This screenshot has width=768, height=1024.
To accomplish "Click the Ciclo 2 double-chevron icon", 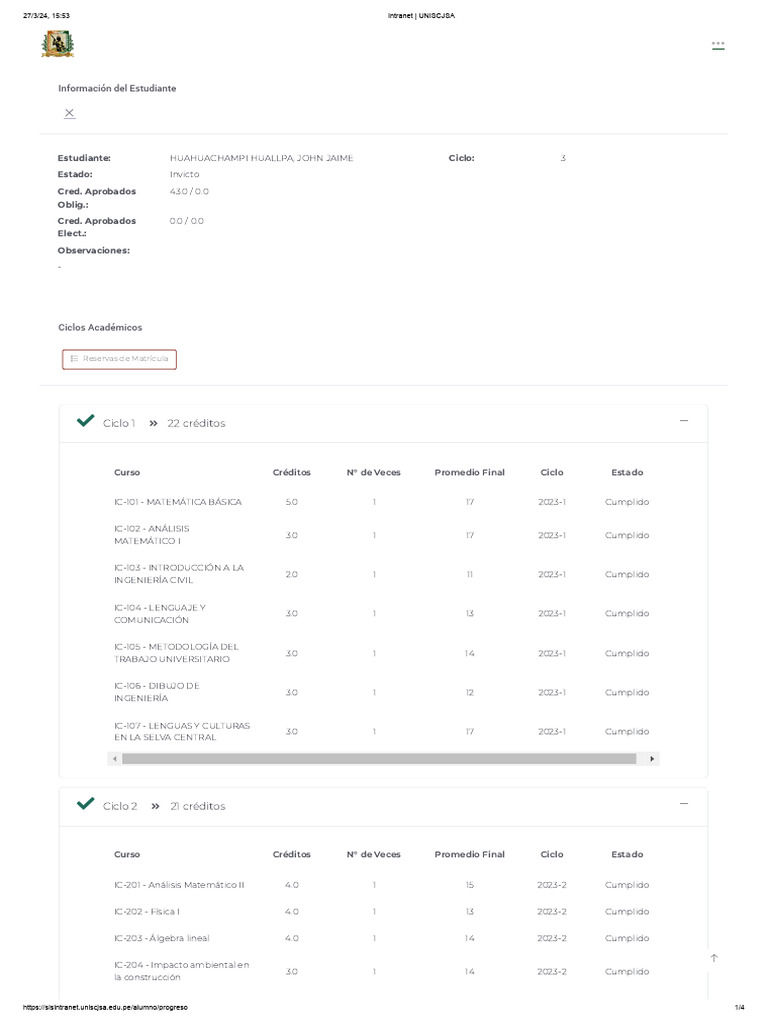I will point(155,806).
